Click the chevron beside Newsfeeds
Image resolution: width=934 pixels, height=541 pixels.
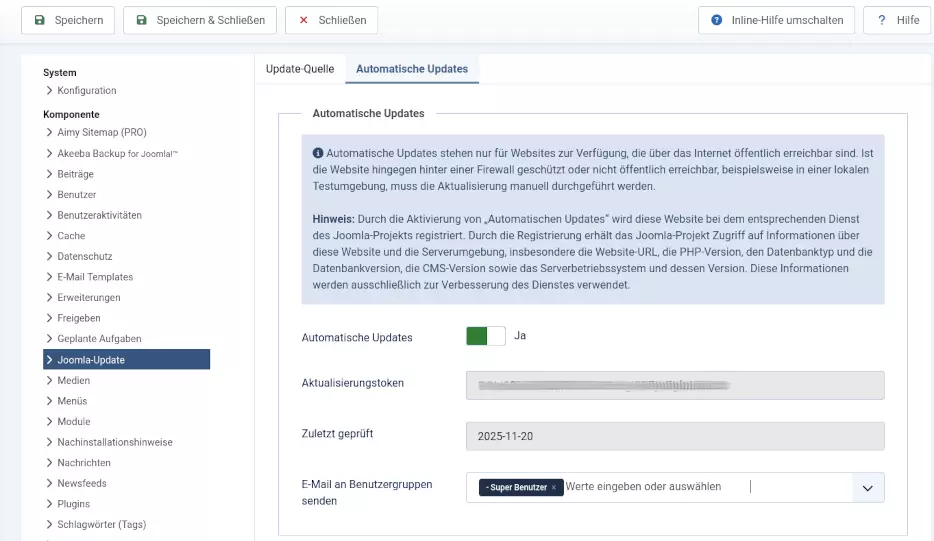[49, 483]
